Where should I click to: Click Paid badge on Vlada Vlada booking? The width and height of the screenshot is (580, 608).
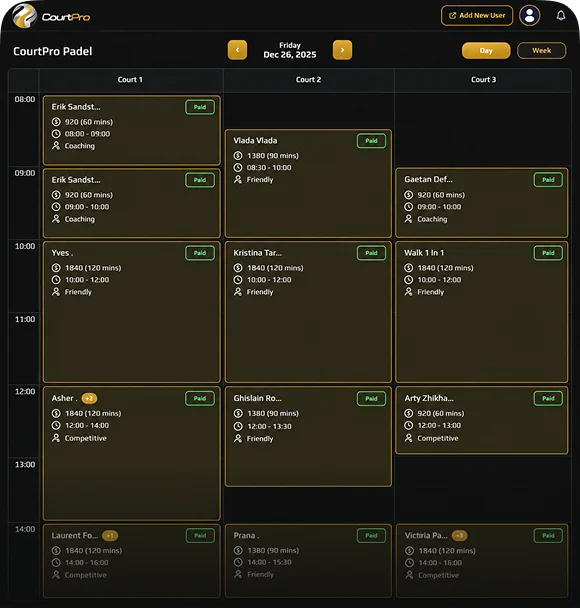pos(371,141)
